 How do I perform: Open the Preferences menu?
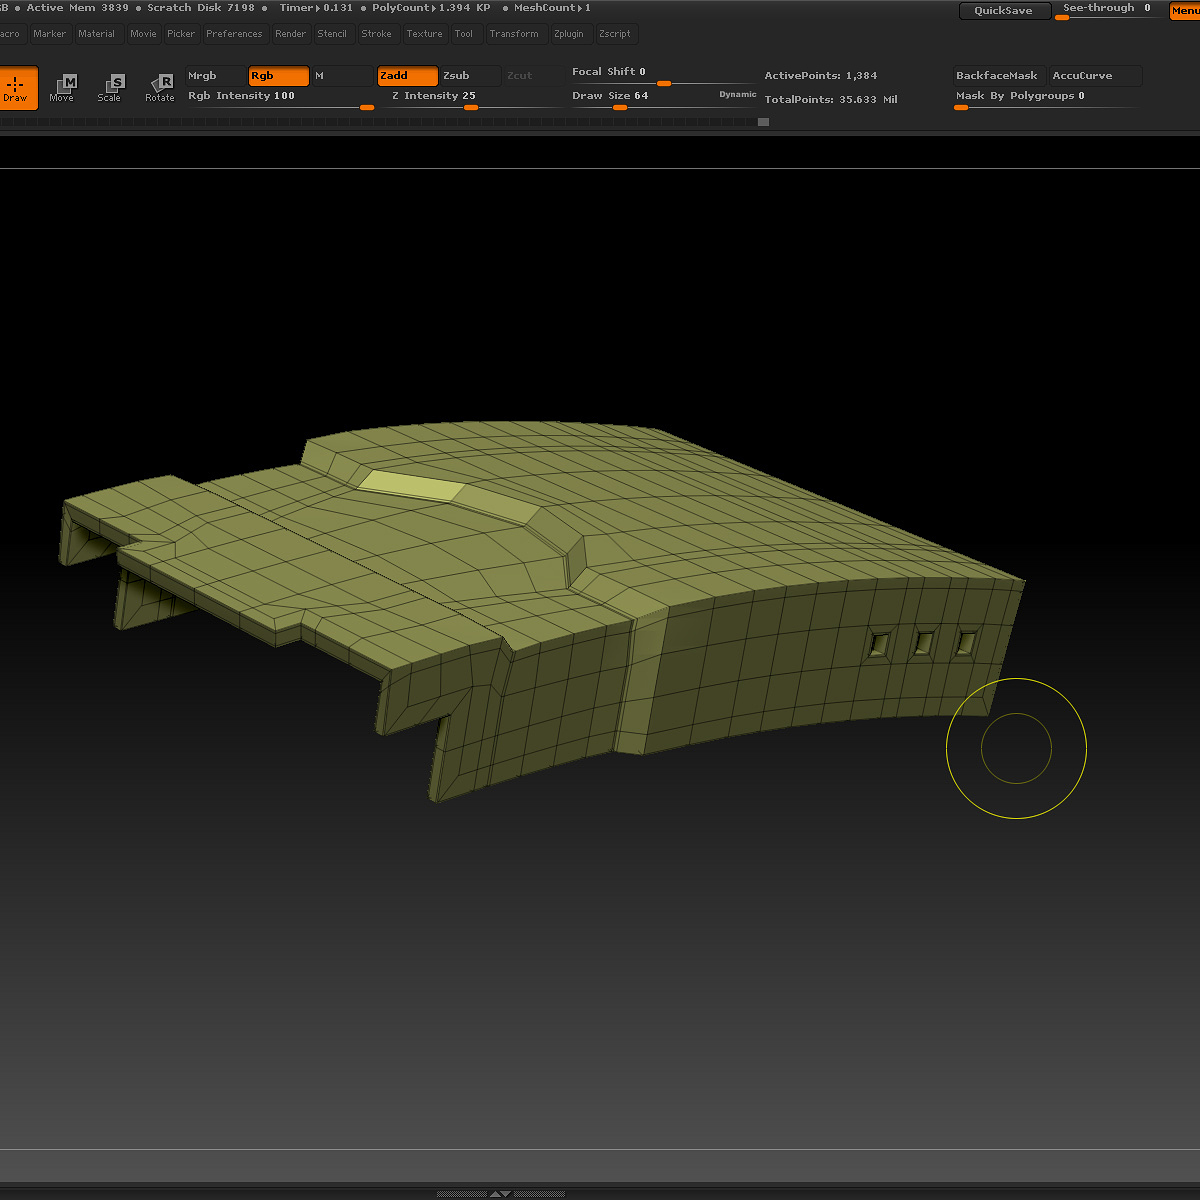[x=234, y=34]
